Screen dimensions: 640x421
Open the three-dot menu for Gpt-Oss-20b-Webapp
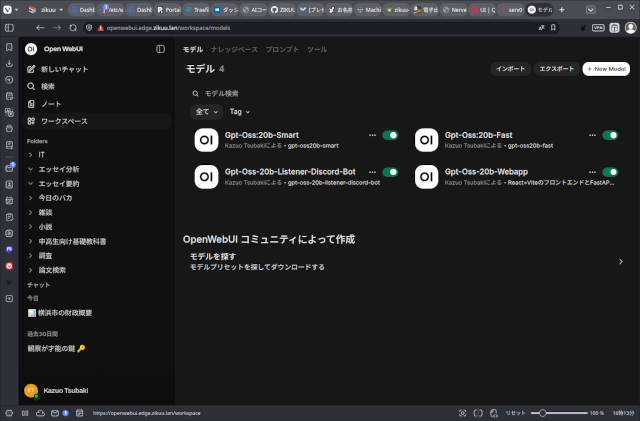coord(592,172)
